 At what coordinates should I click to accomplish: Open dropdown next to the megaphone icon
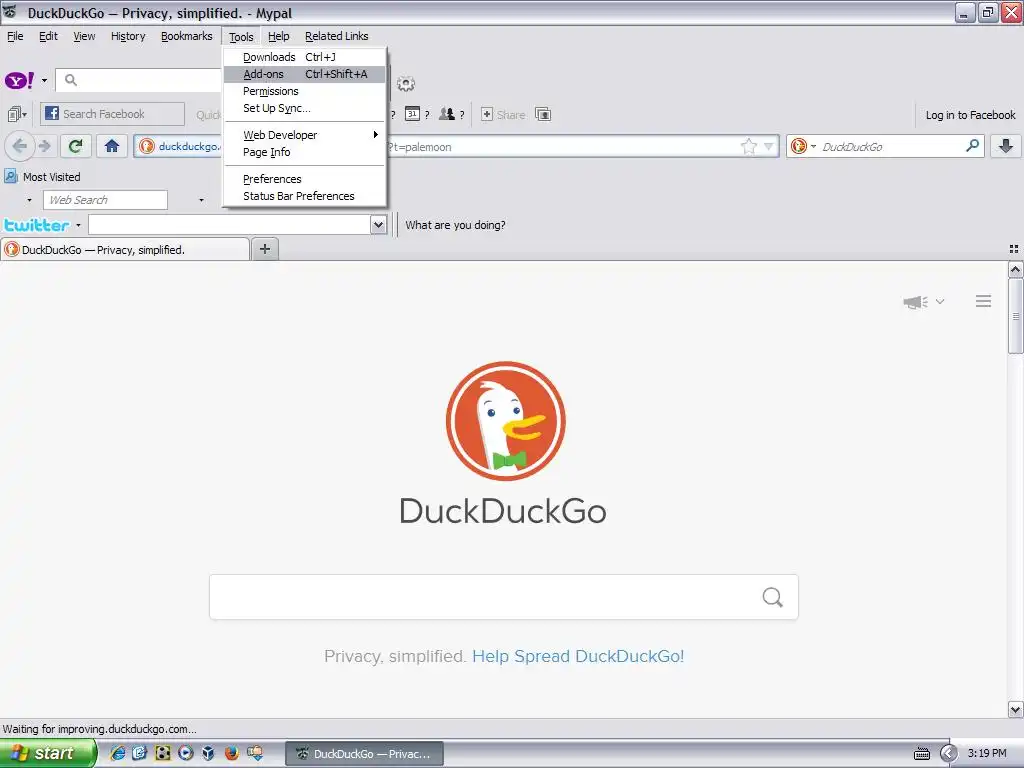pos(940,302)
